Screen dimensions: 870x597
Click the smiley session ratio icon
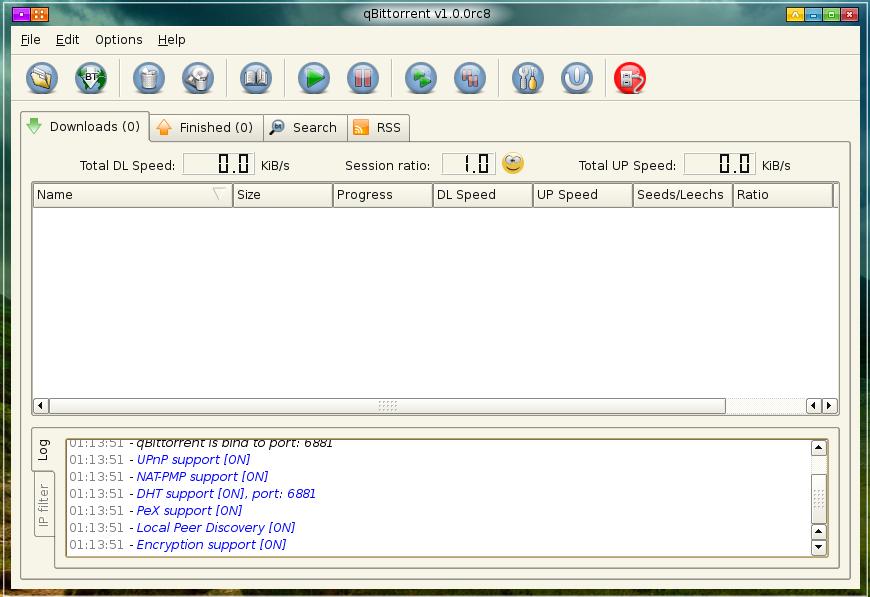513,163
